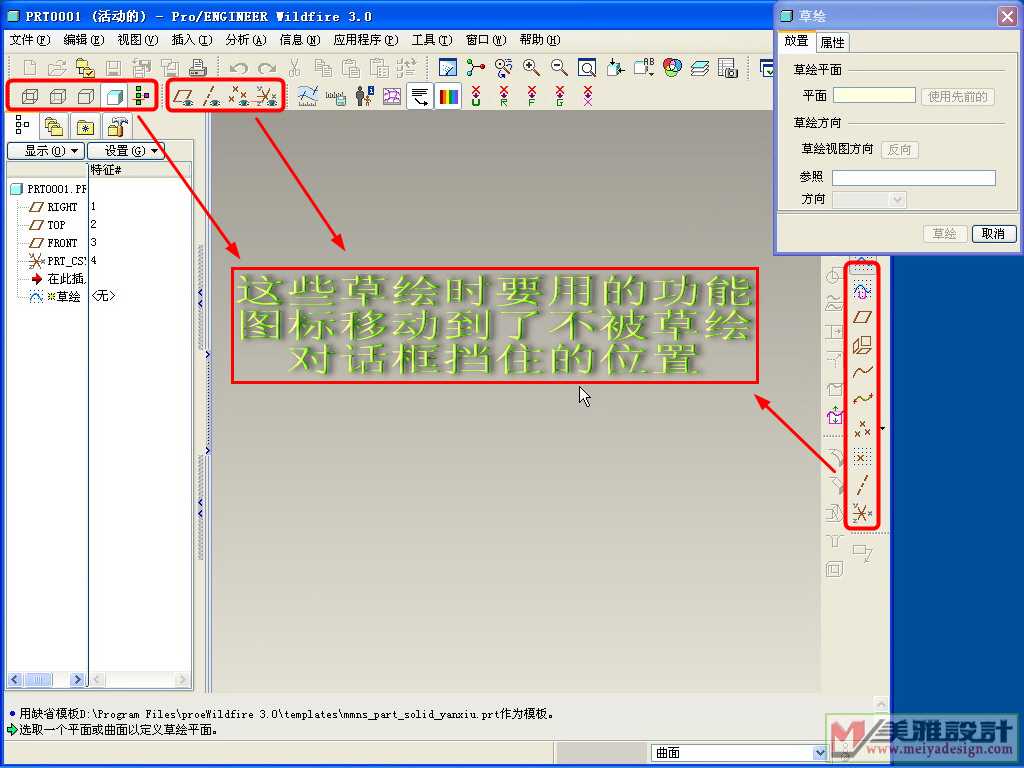The height and width of the screenshot is (768, 1024).
Task: Open the 视图 menu
Action: tap(138, 40)
